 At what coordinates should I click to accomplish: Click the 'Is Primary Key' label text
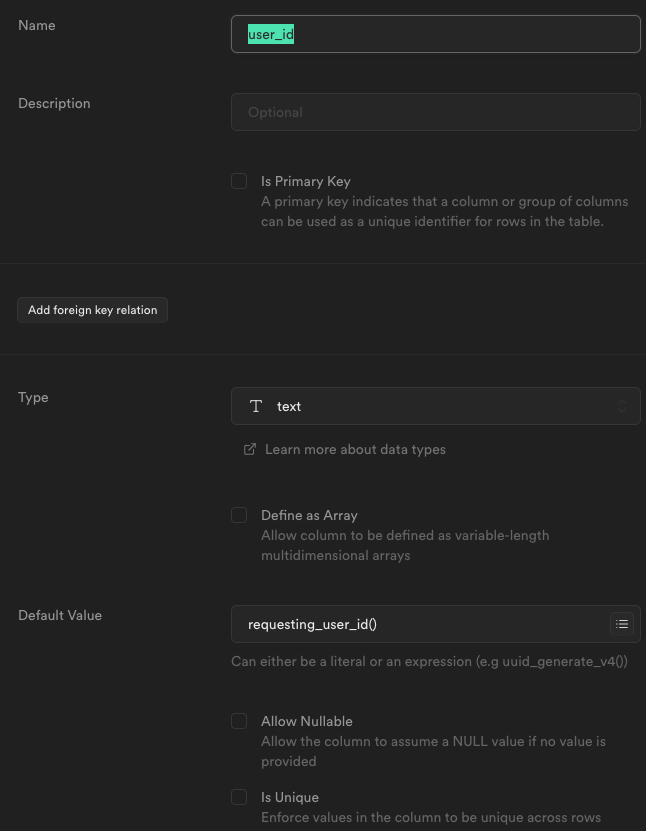pyautogui.click(x=306, y=181)
